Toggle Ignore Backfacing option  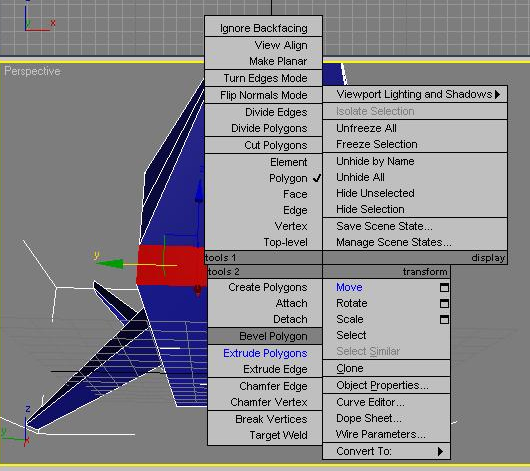[x=264, y=28]
